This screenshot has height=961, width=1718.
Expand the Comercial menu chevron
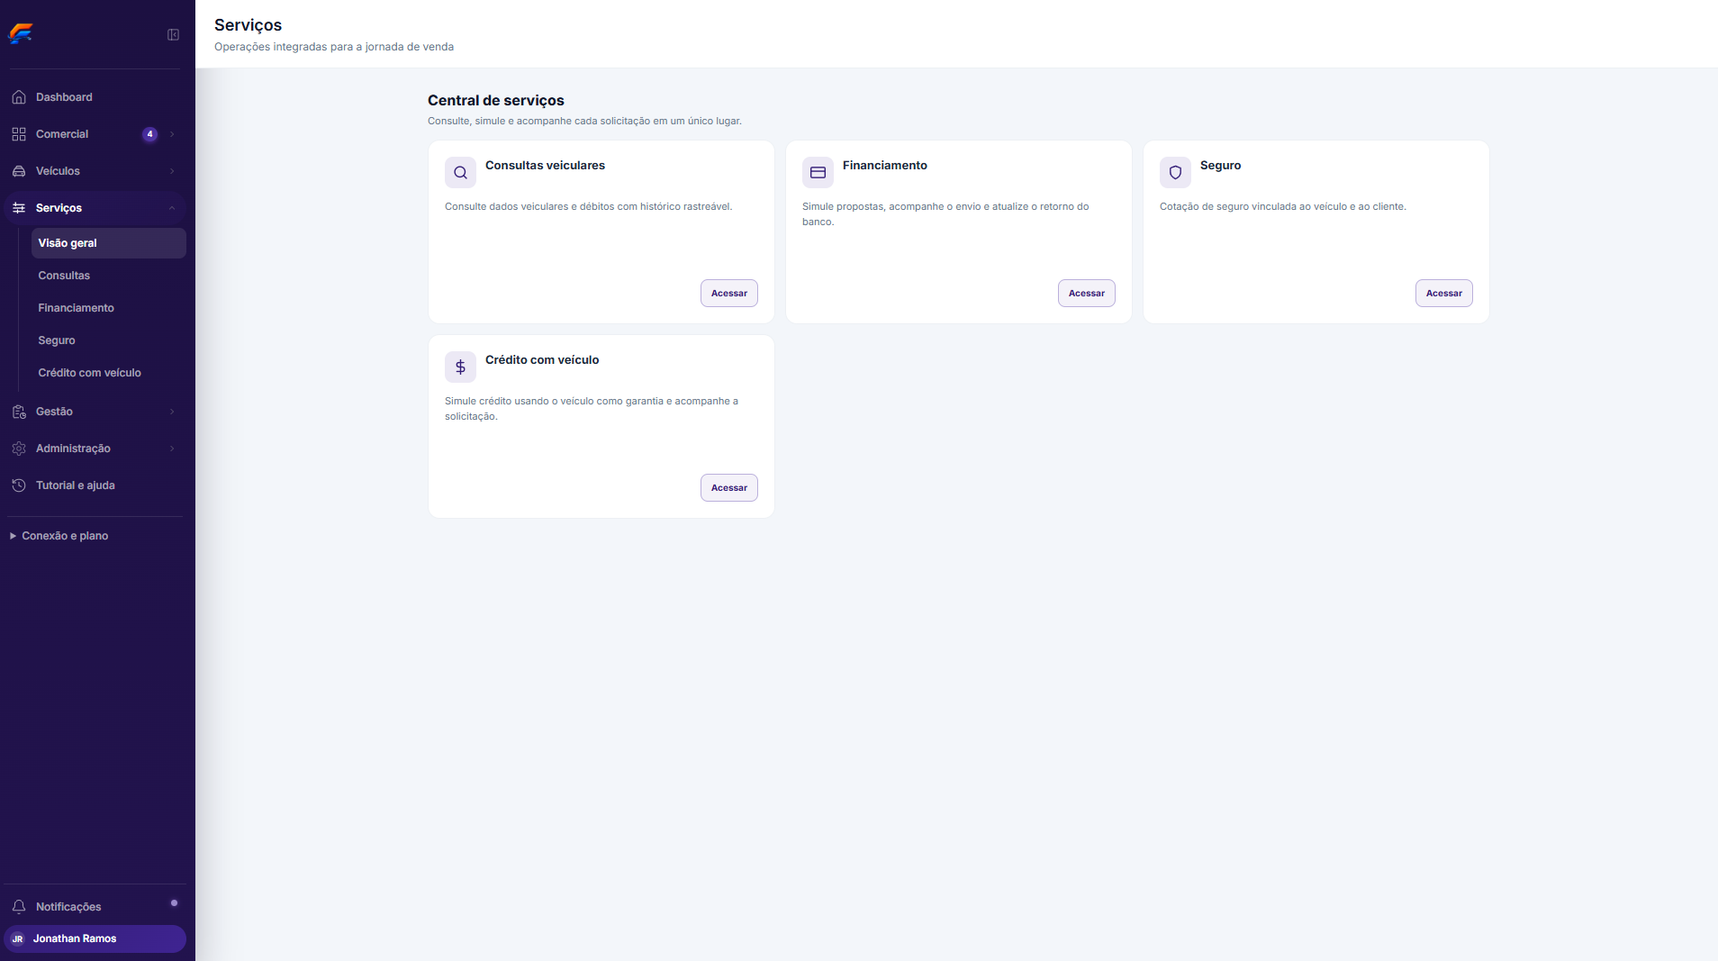(172, 134)
